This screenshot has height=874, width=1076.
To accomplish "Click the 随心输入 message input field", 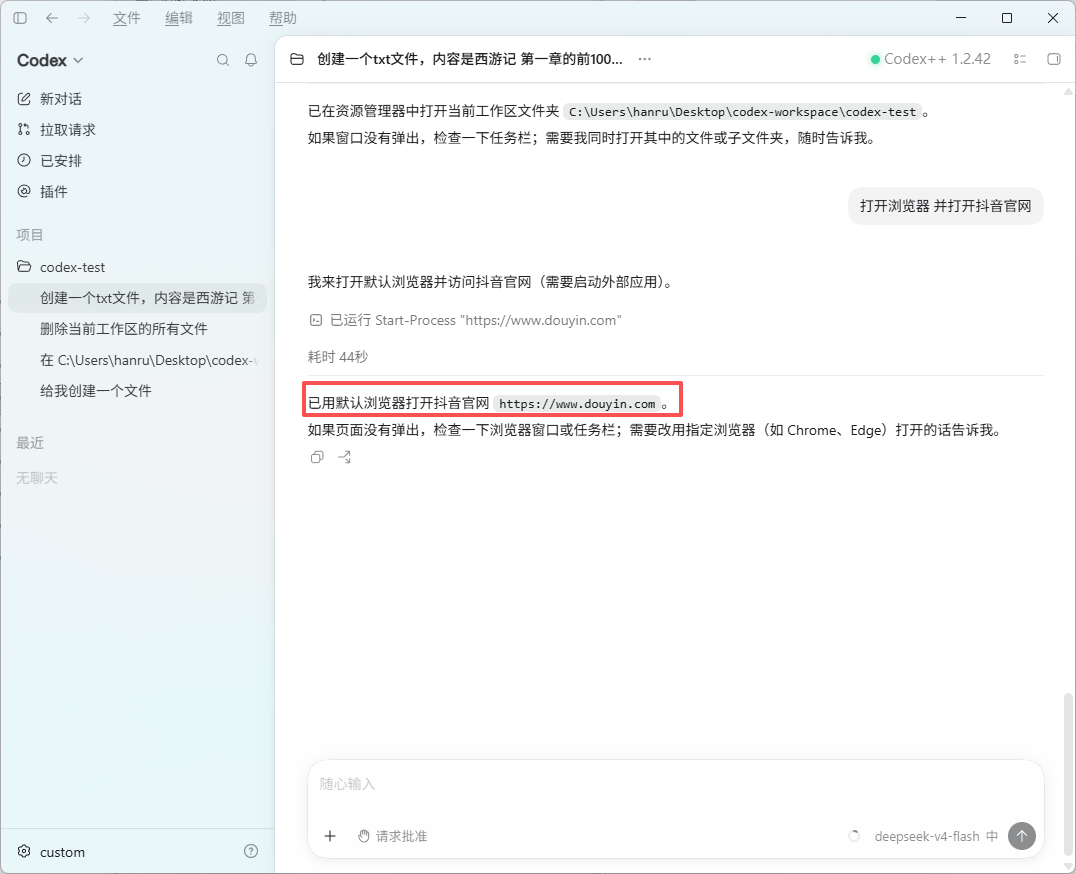I will 675,784.
